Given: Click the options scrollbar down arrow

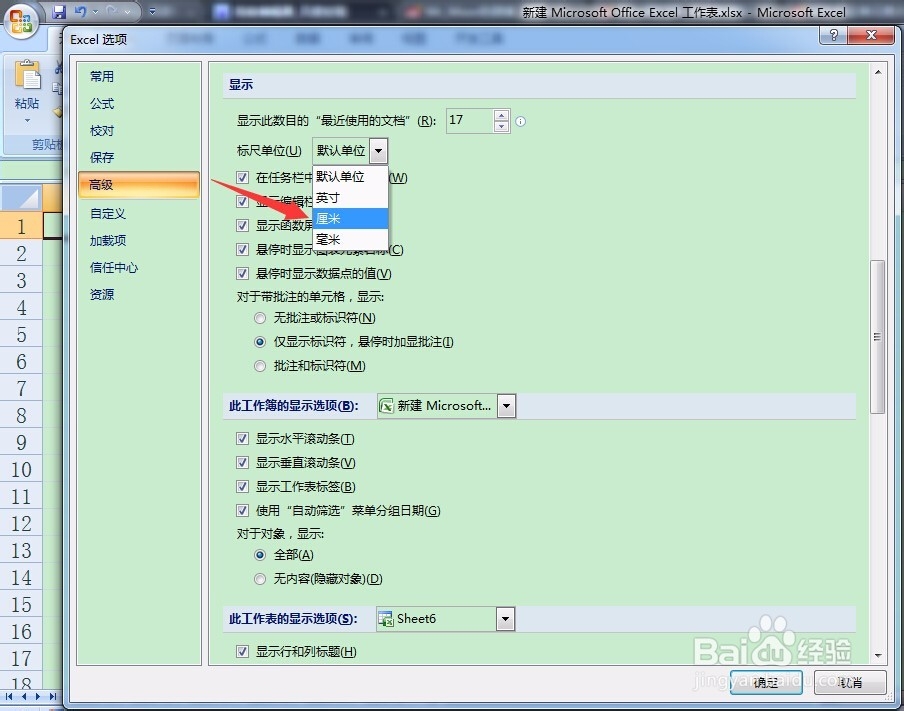Looking at the screenshot, I should 877,656.
